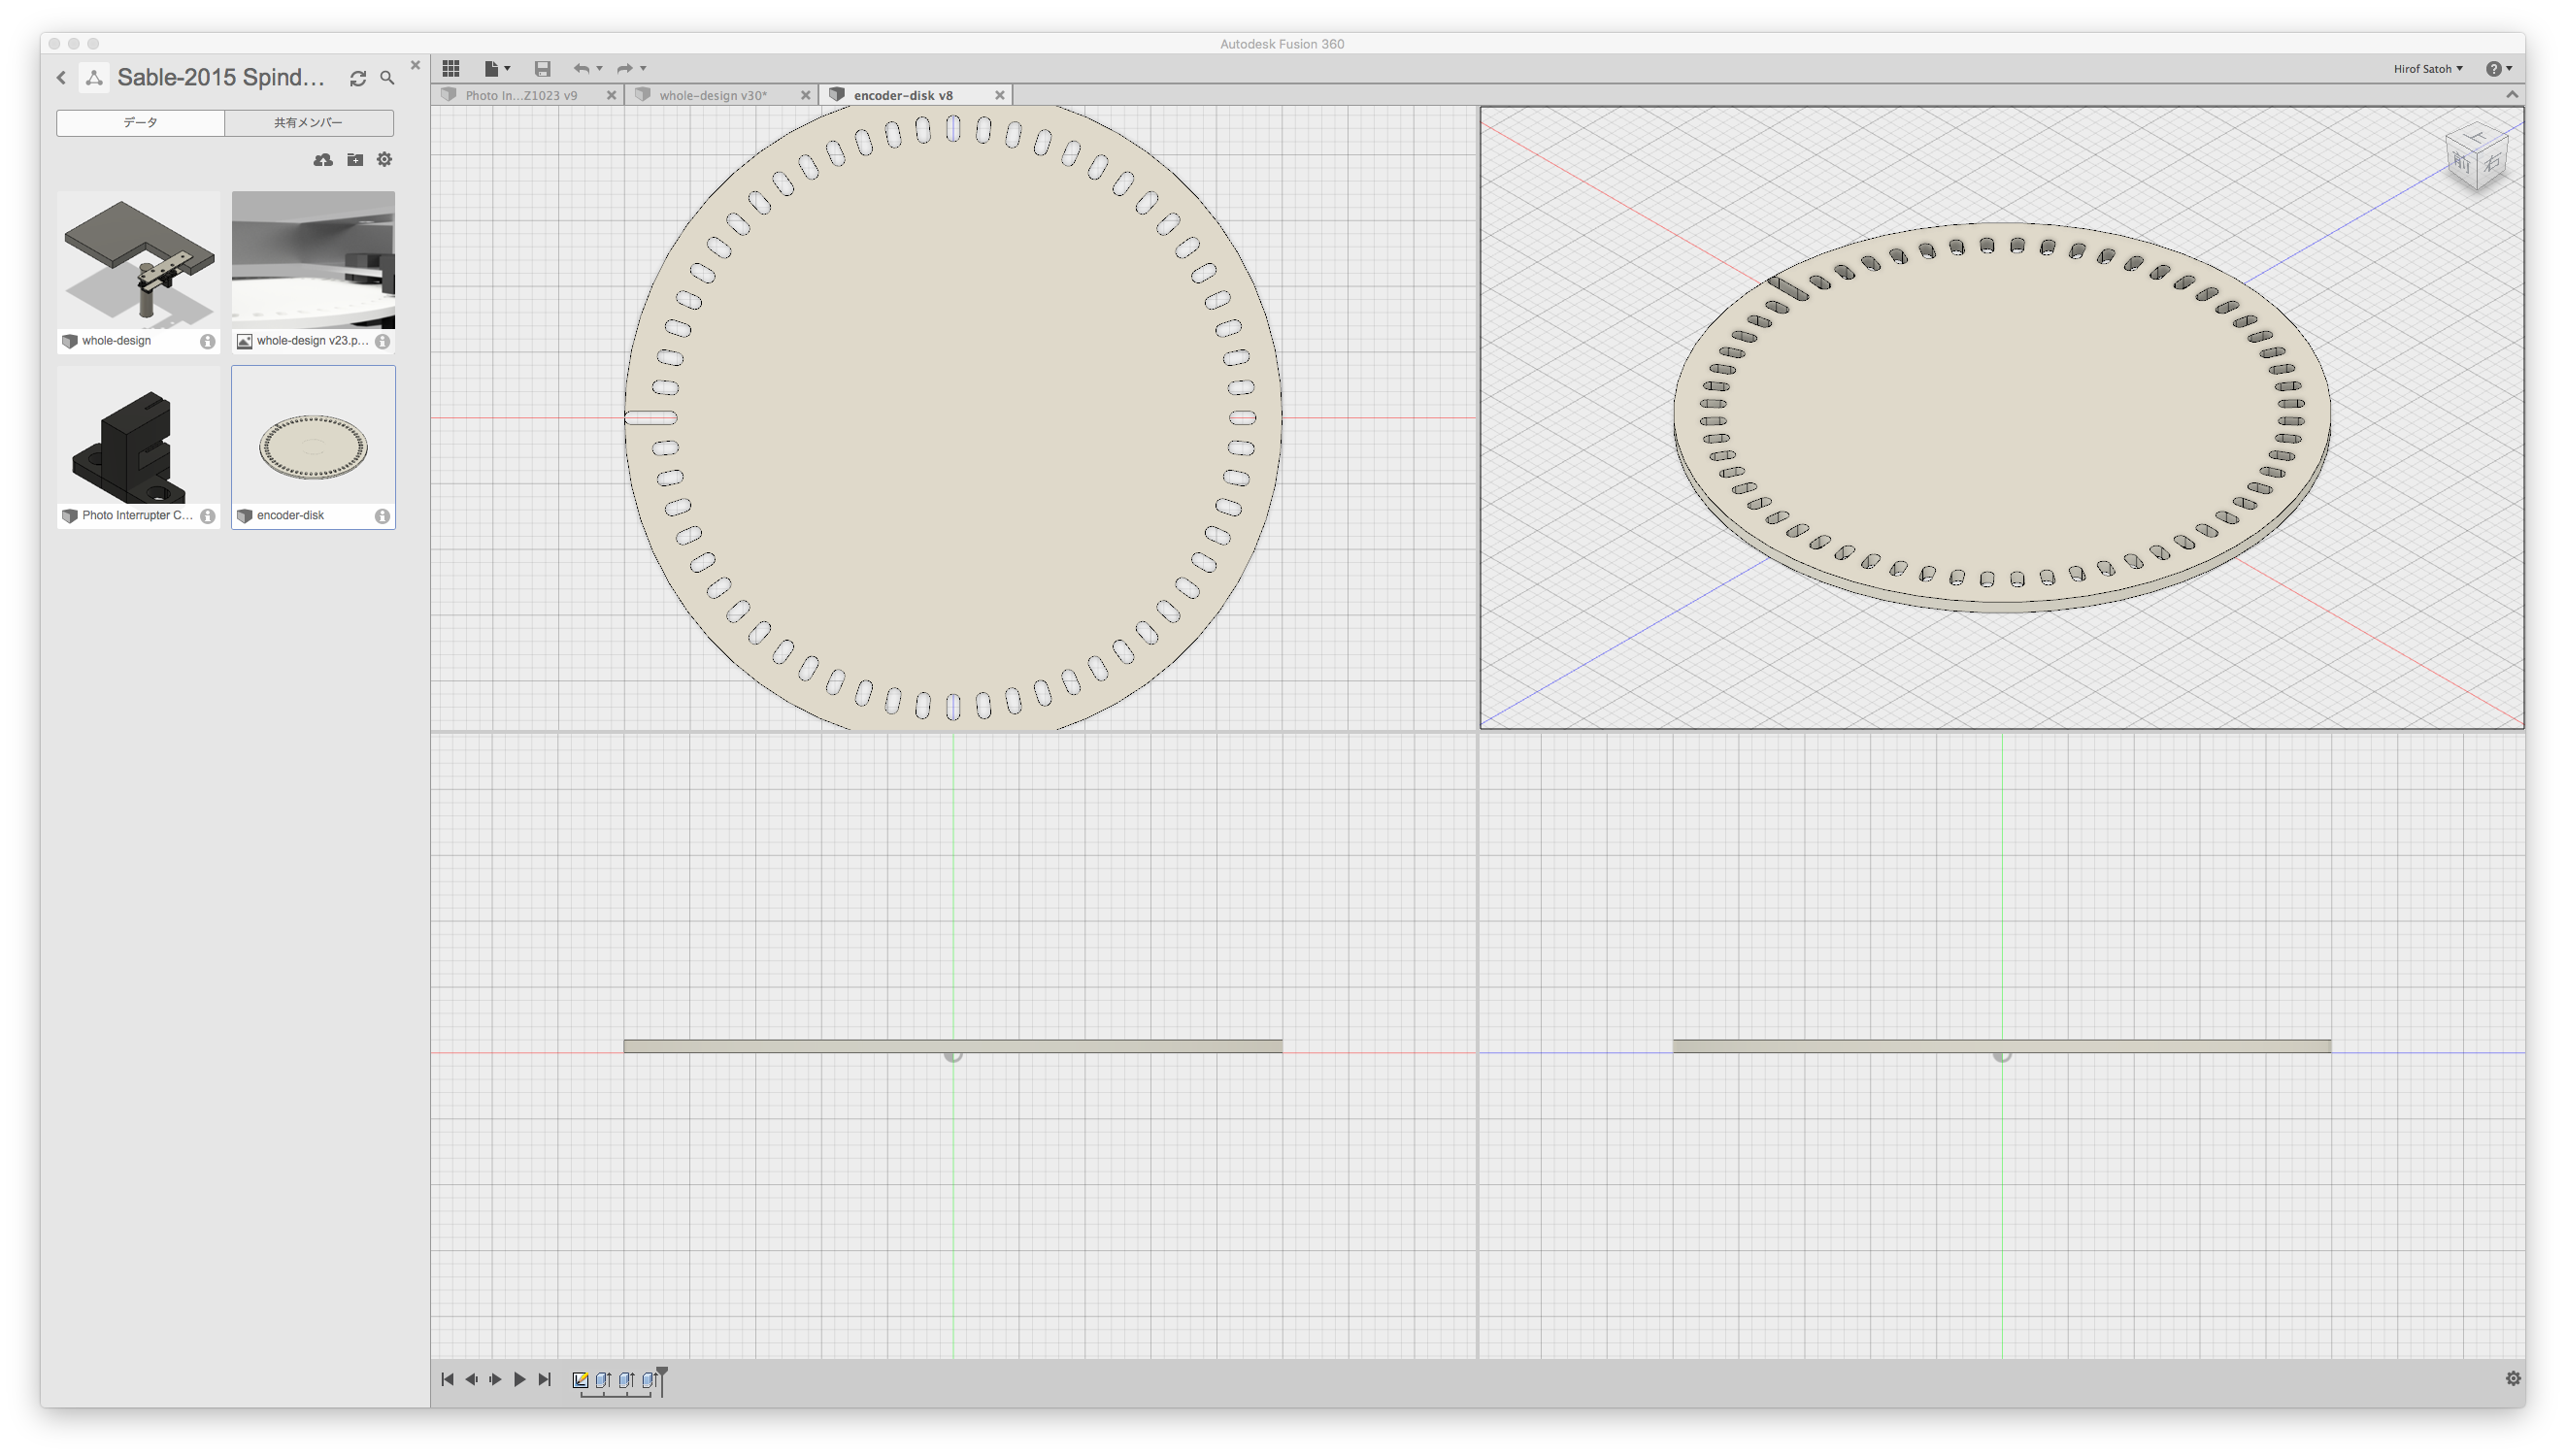
Task: Open the data panel settings gear
Action: click(x=385, y=160)
